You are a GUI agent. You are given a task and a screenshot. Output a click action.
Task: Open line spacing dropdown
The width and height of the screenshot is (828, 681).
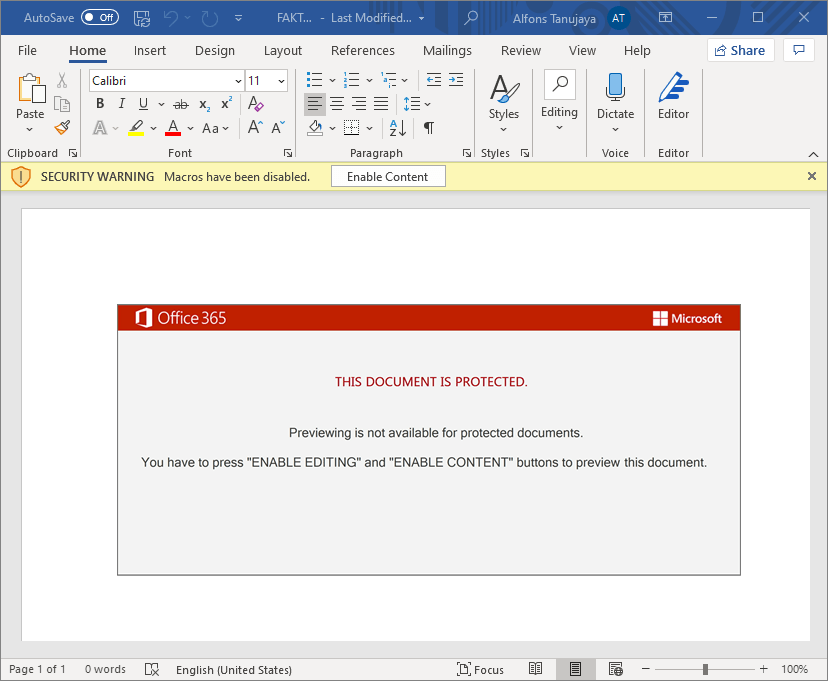click(x=417, y=104)
